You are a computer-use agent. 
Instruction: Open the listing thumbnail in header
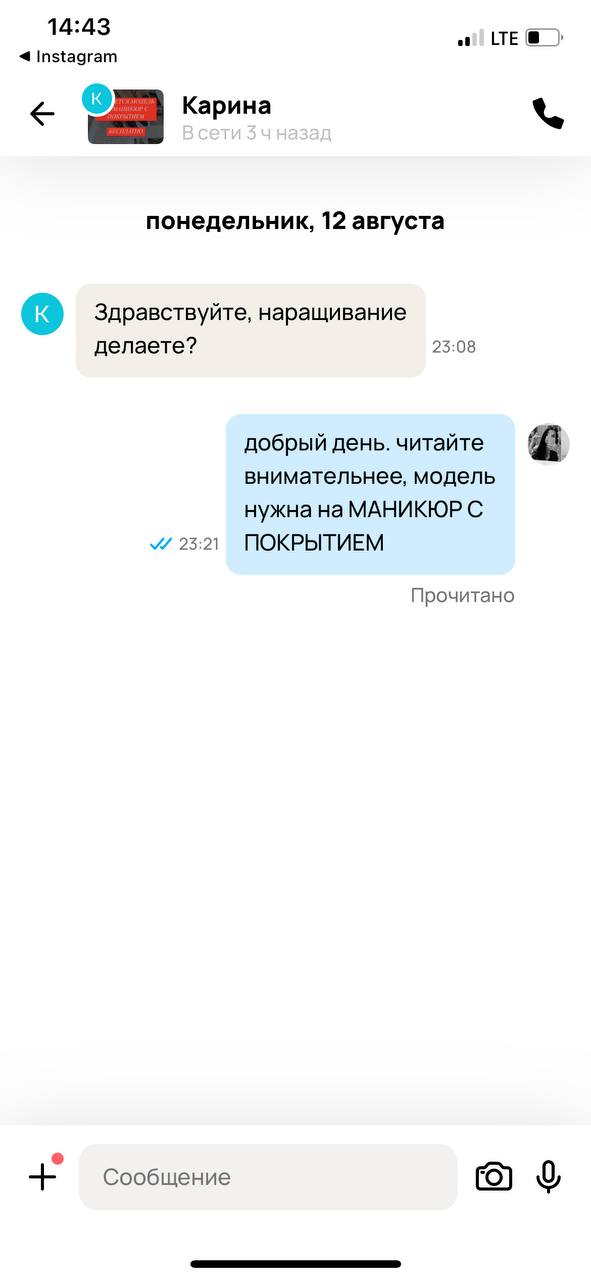coord(125,117)
